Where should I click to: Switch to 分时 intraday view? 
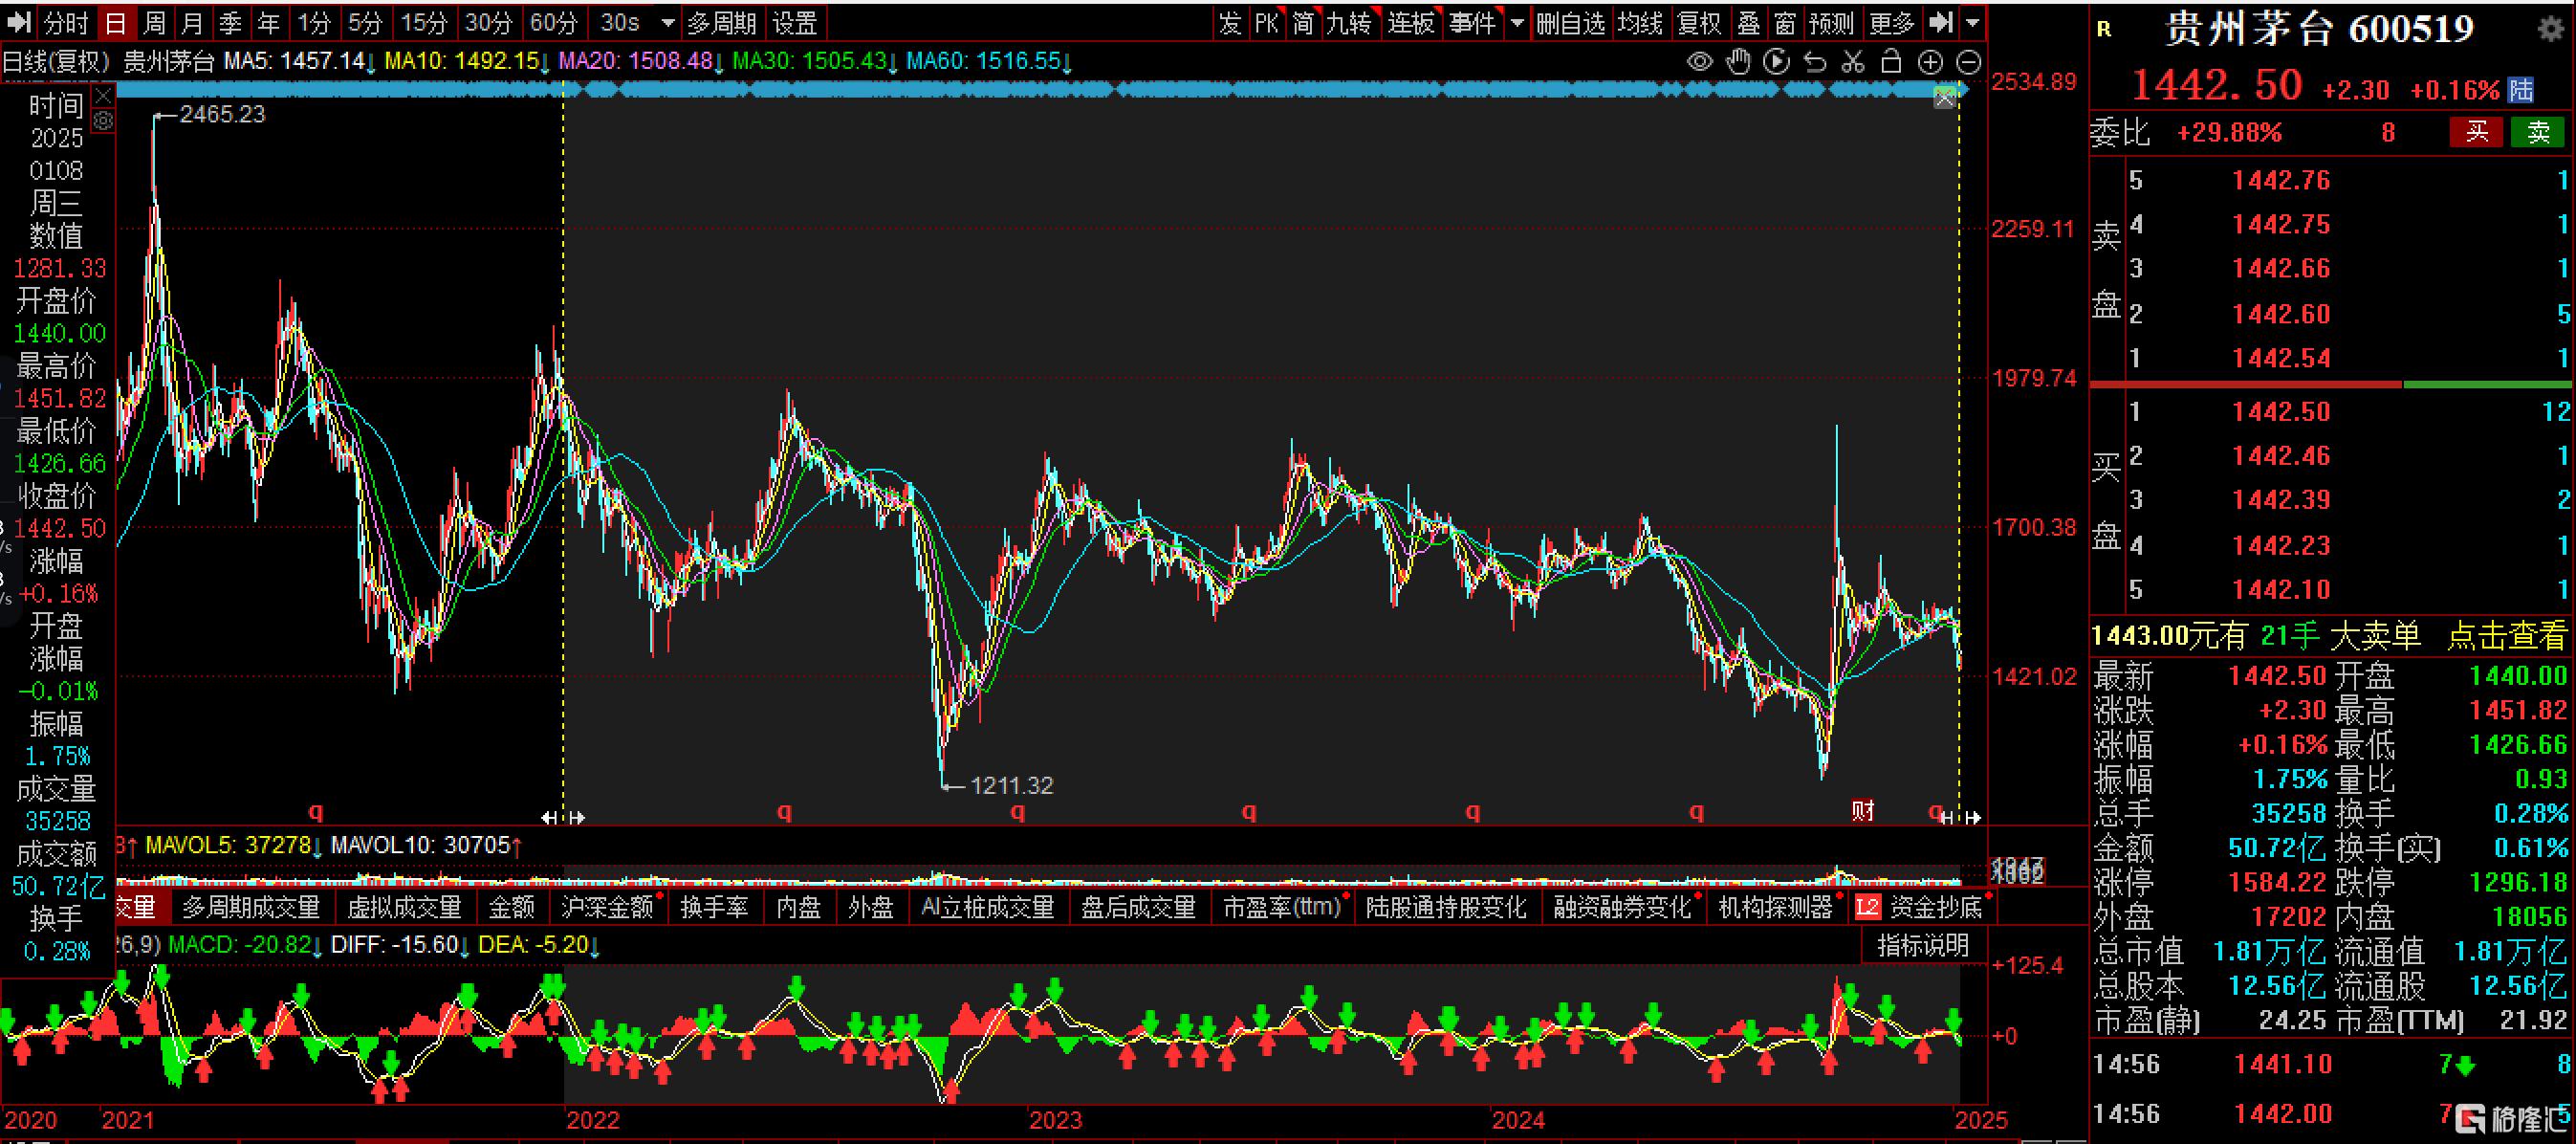click(67, 22)
